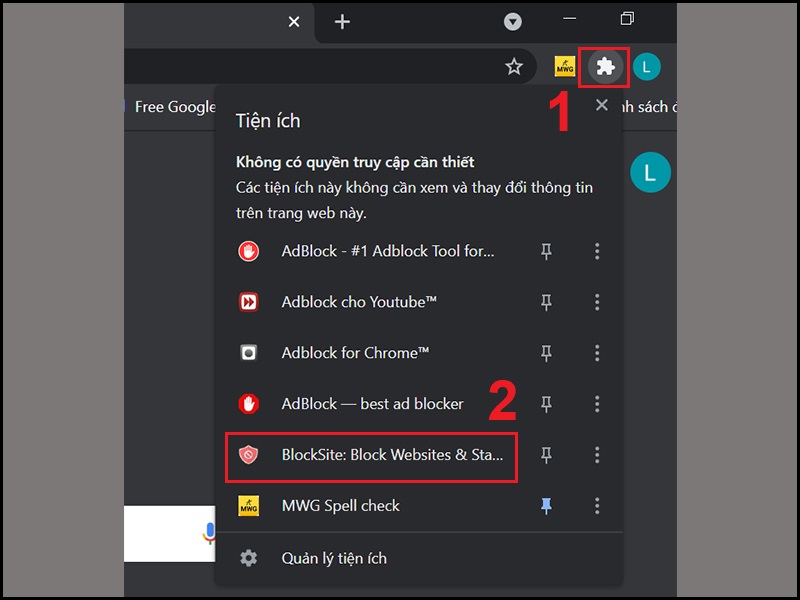Open more options for Adblock for Chrome
800x600 pixels.
[597, 353]
